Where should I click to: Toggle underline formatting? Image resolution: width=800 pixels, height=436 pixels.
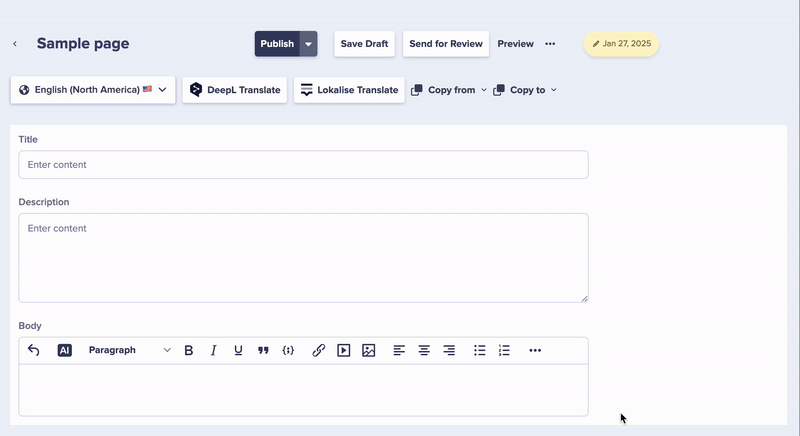[238, 350]
